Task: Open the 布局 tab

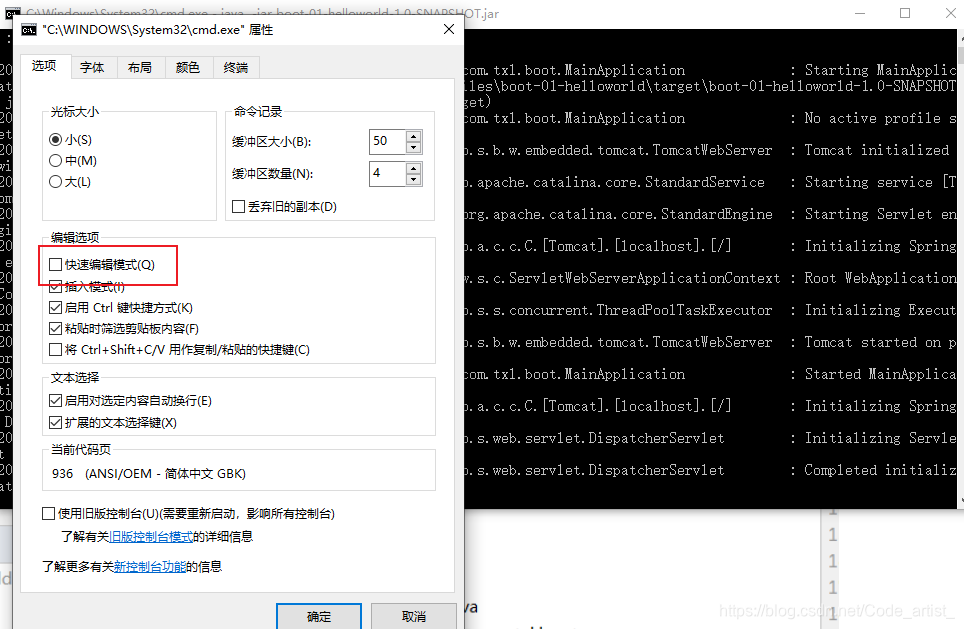Action: click(x=140, y=68)
